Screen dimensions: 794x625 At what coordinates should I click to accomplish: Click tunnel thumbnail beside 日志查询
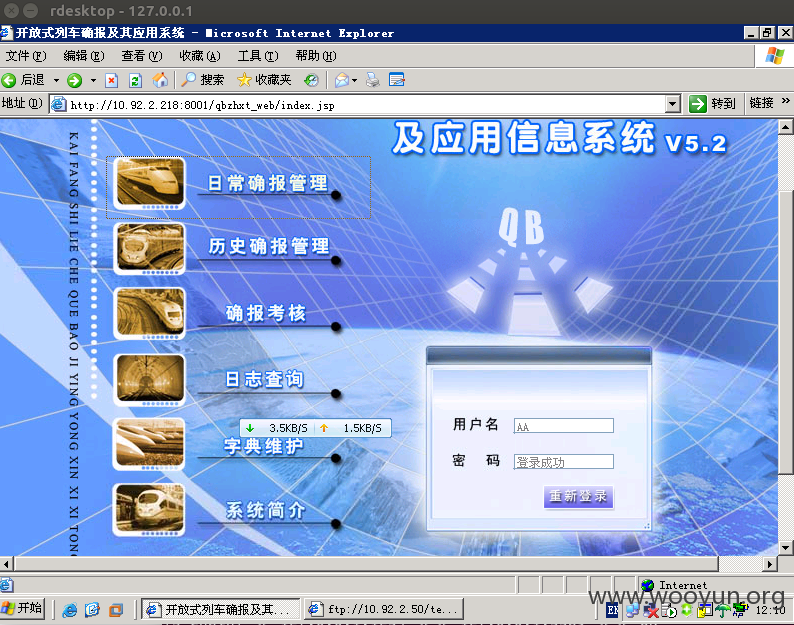click(x=149, y=380)
